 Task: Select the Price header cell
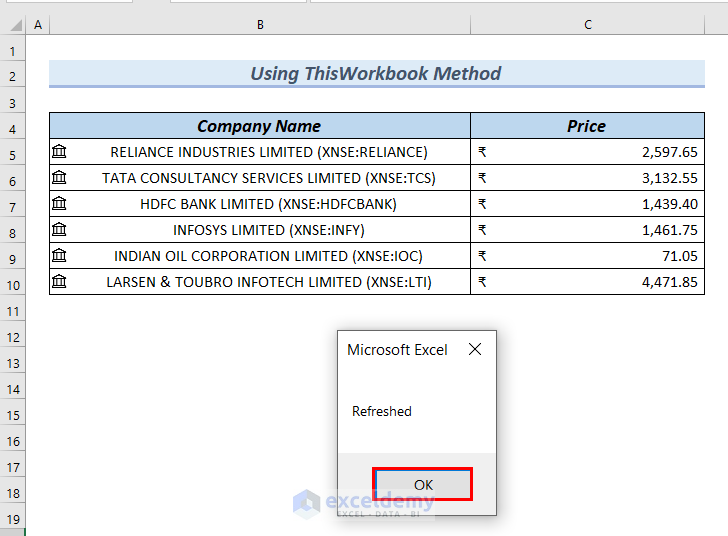587,126
